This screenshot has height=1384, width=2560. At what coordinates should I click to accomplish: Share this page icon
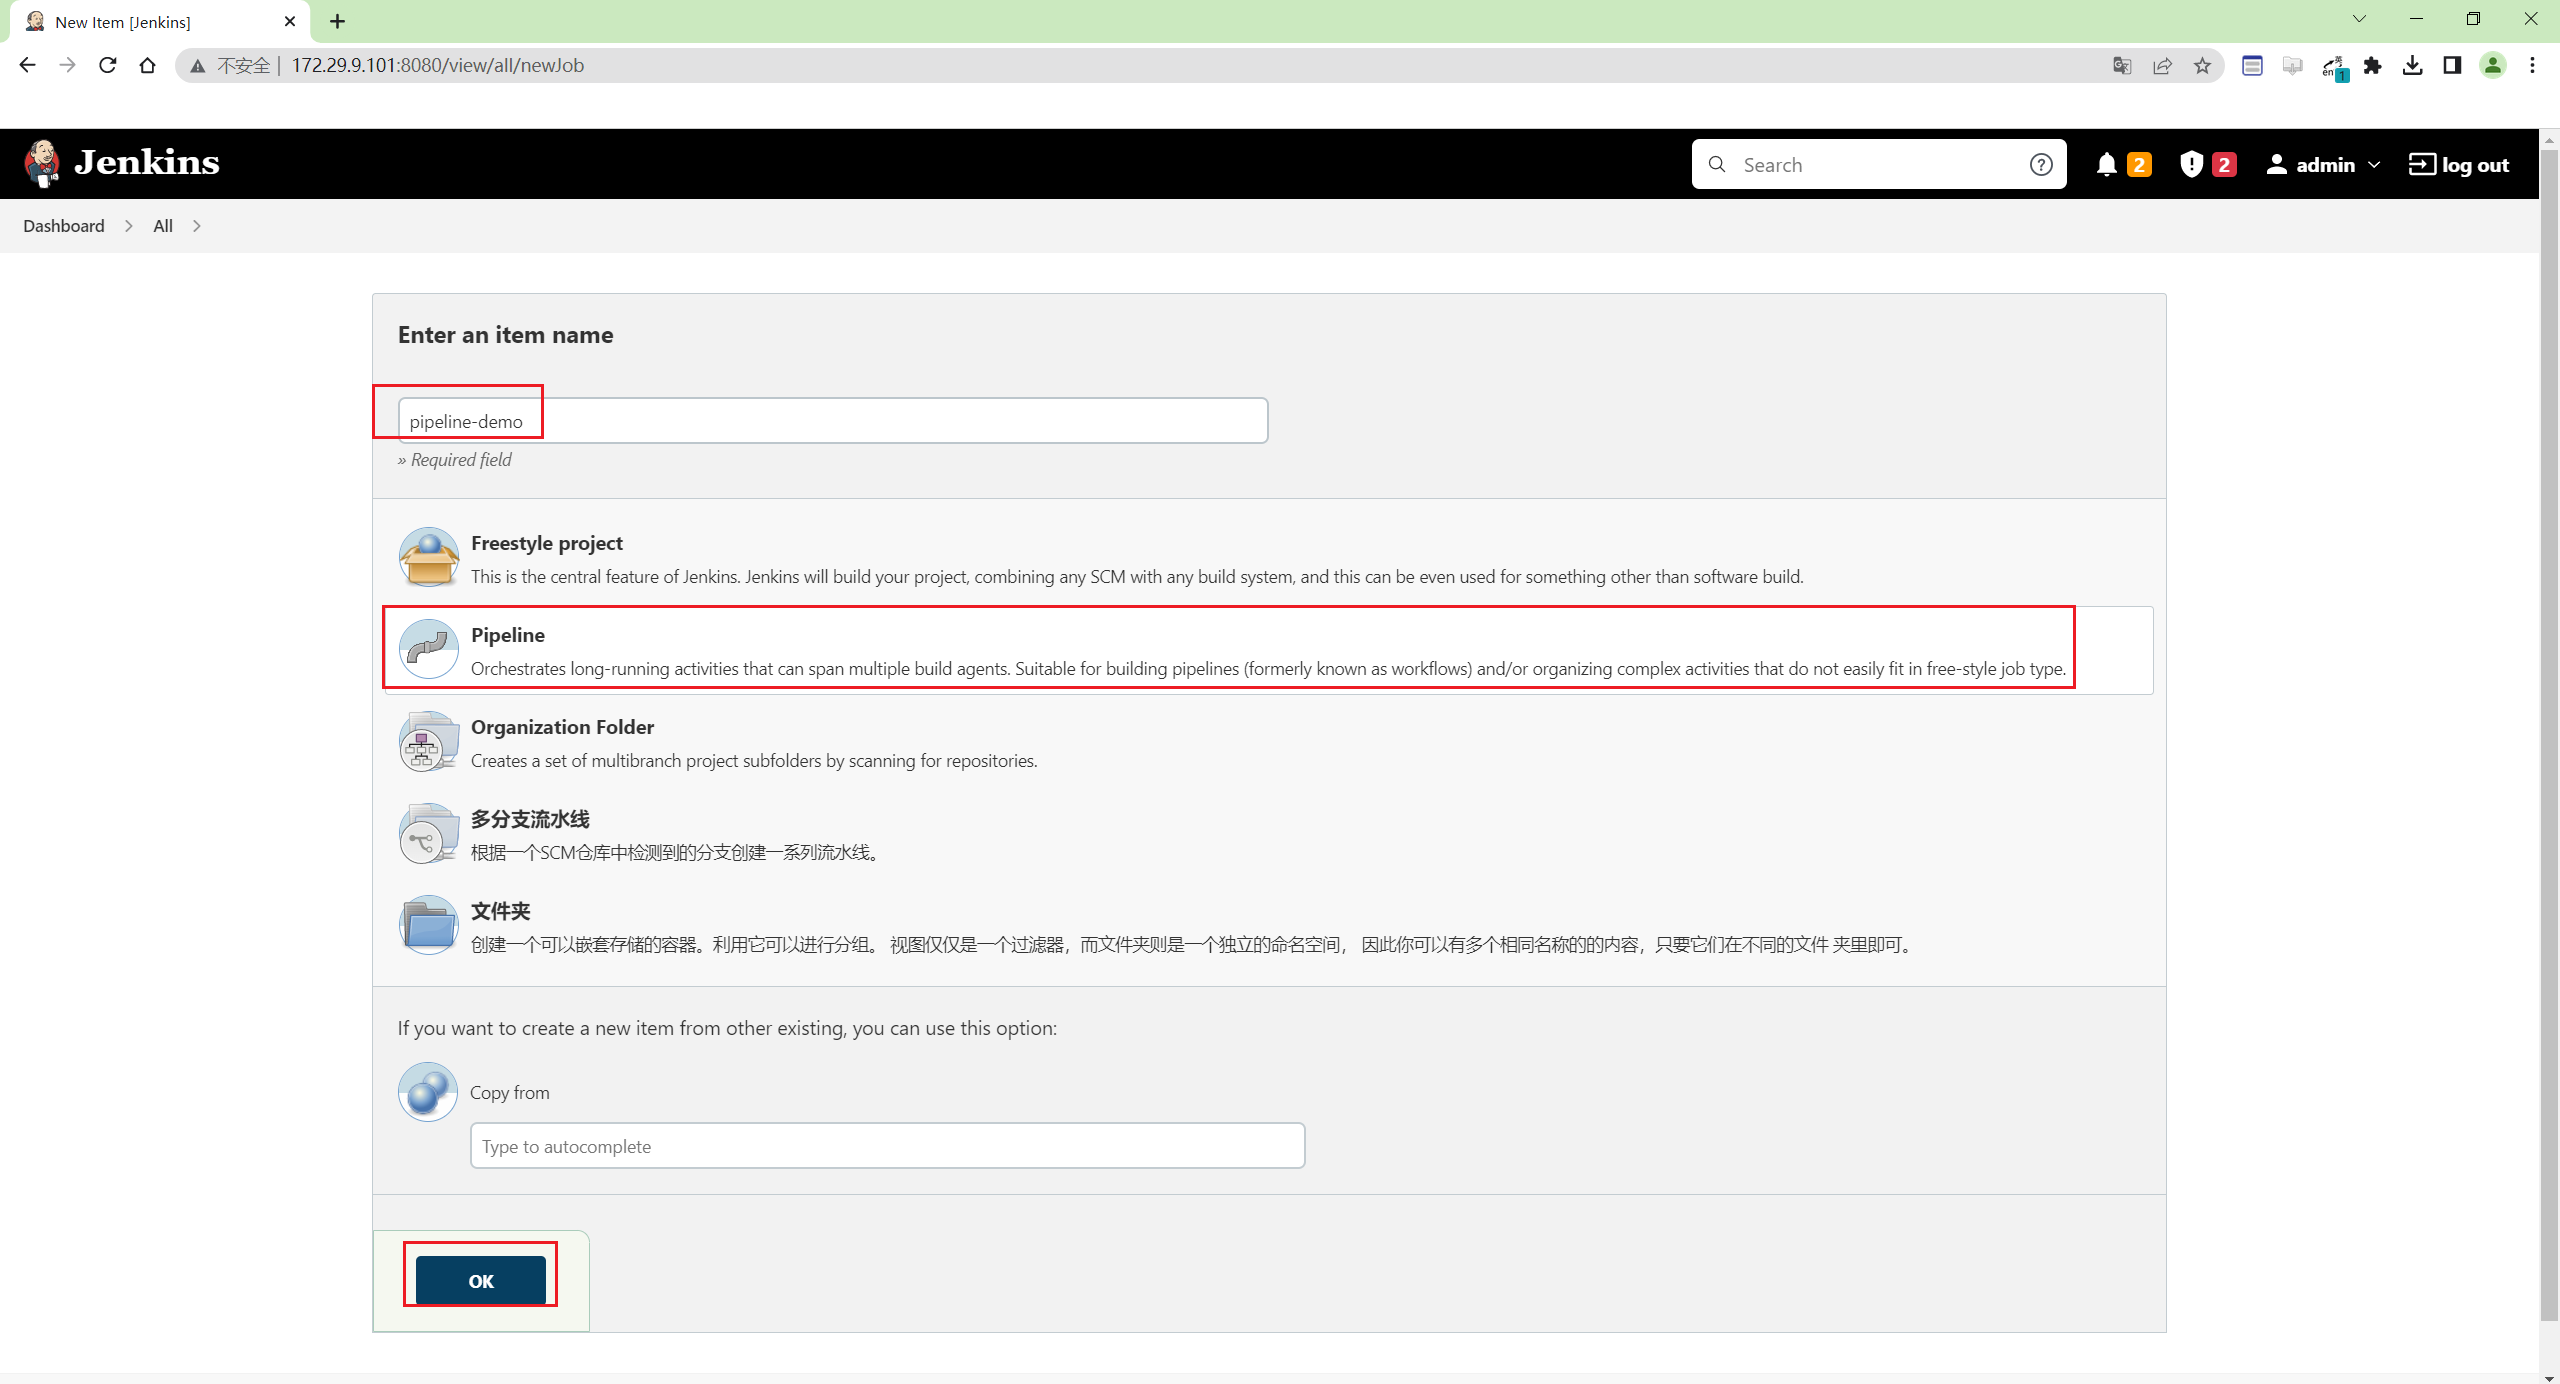click(2162, 65)
